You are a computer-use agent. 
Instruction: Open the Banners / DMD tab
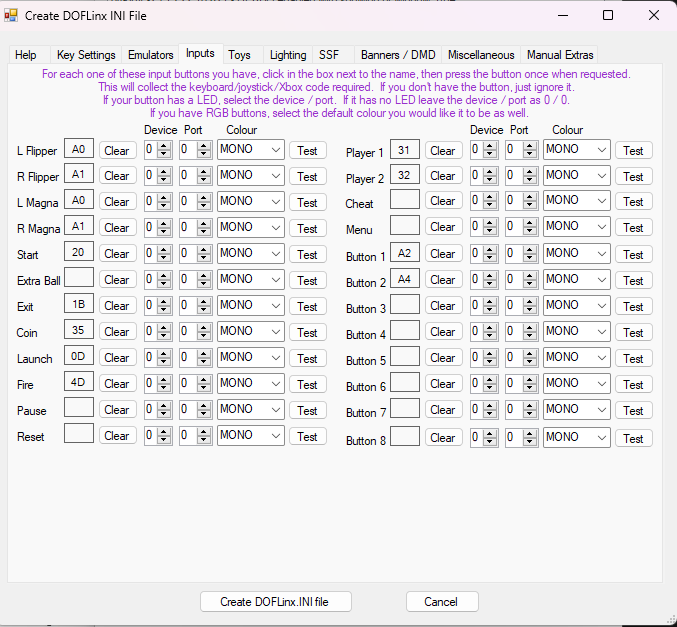click(x=398, y=55)
